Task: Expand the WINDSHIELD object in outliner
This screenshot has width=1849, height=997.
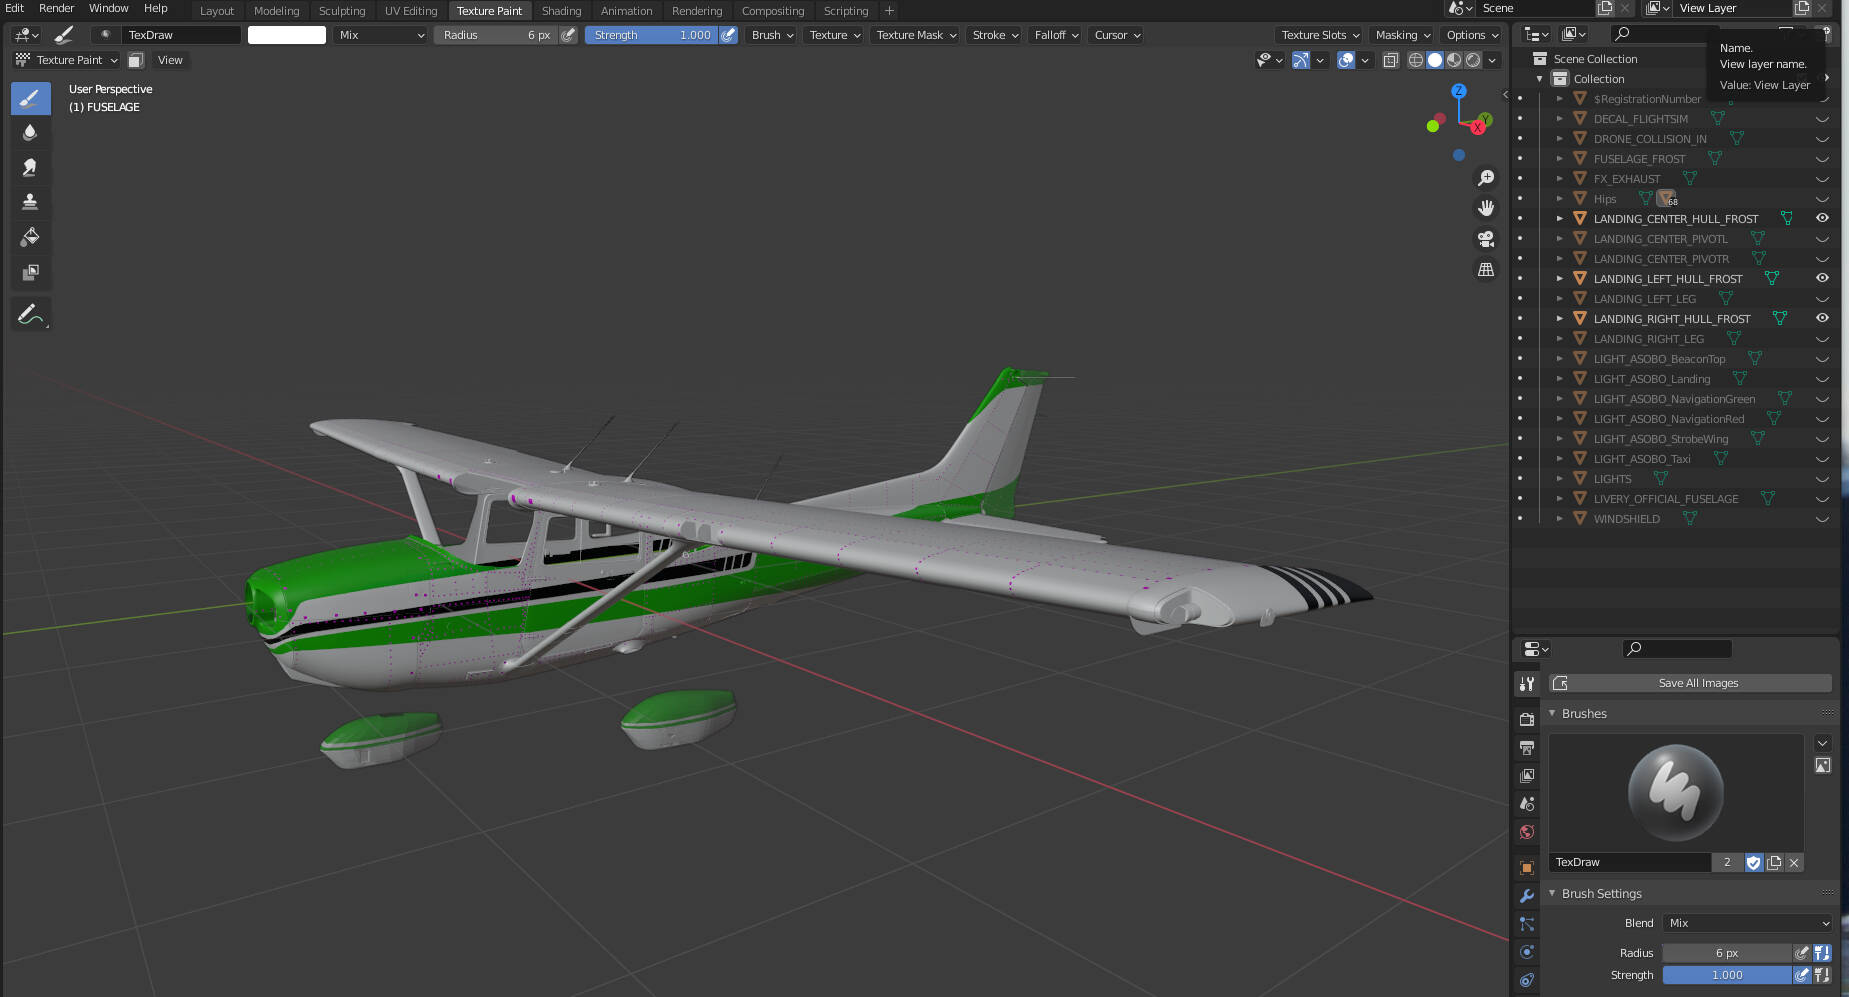Action: 1559,519
